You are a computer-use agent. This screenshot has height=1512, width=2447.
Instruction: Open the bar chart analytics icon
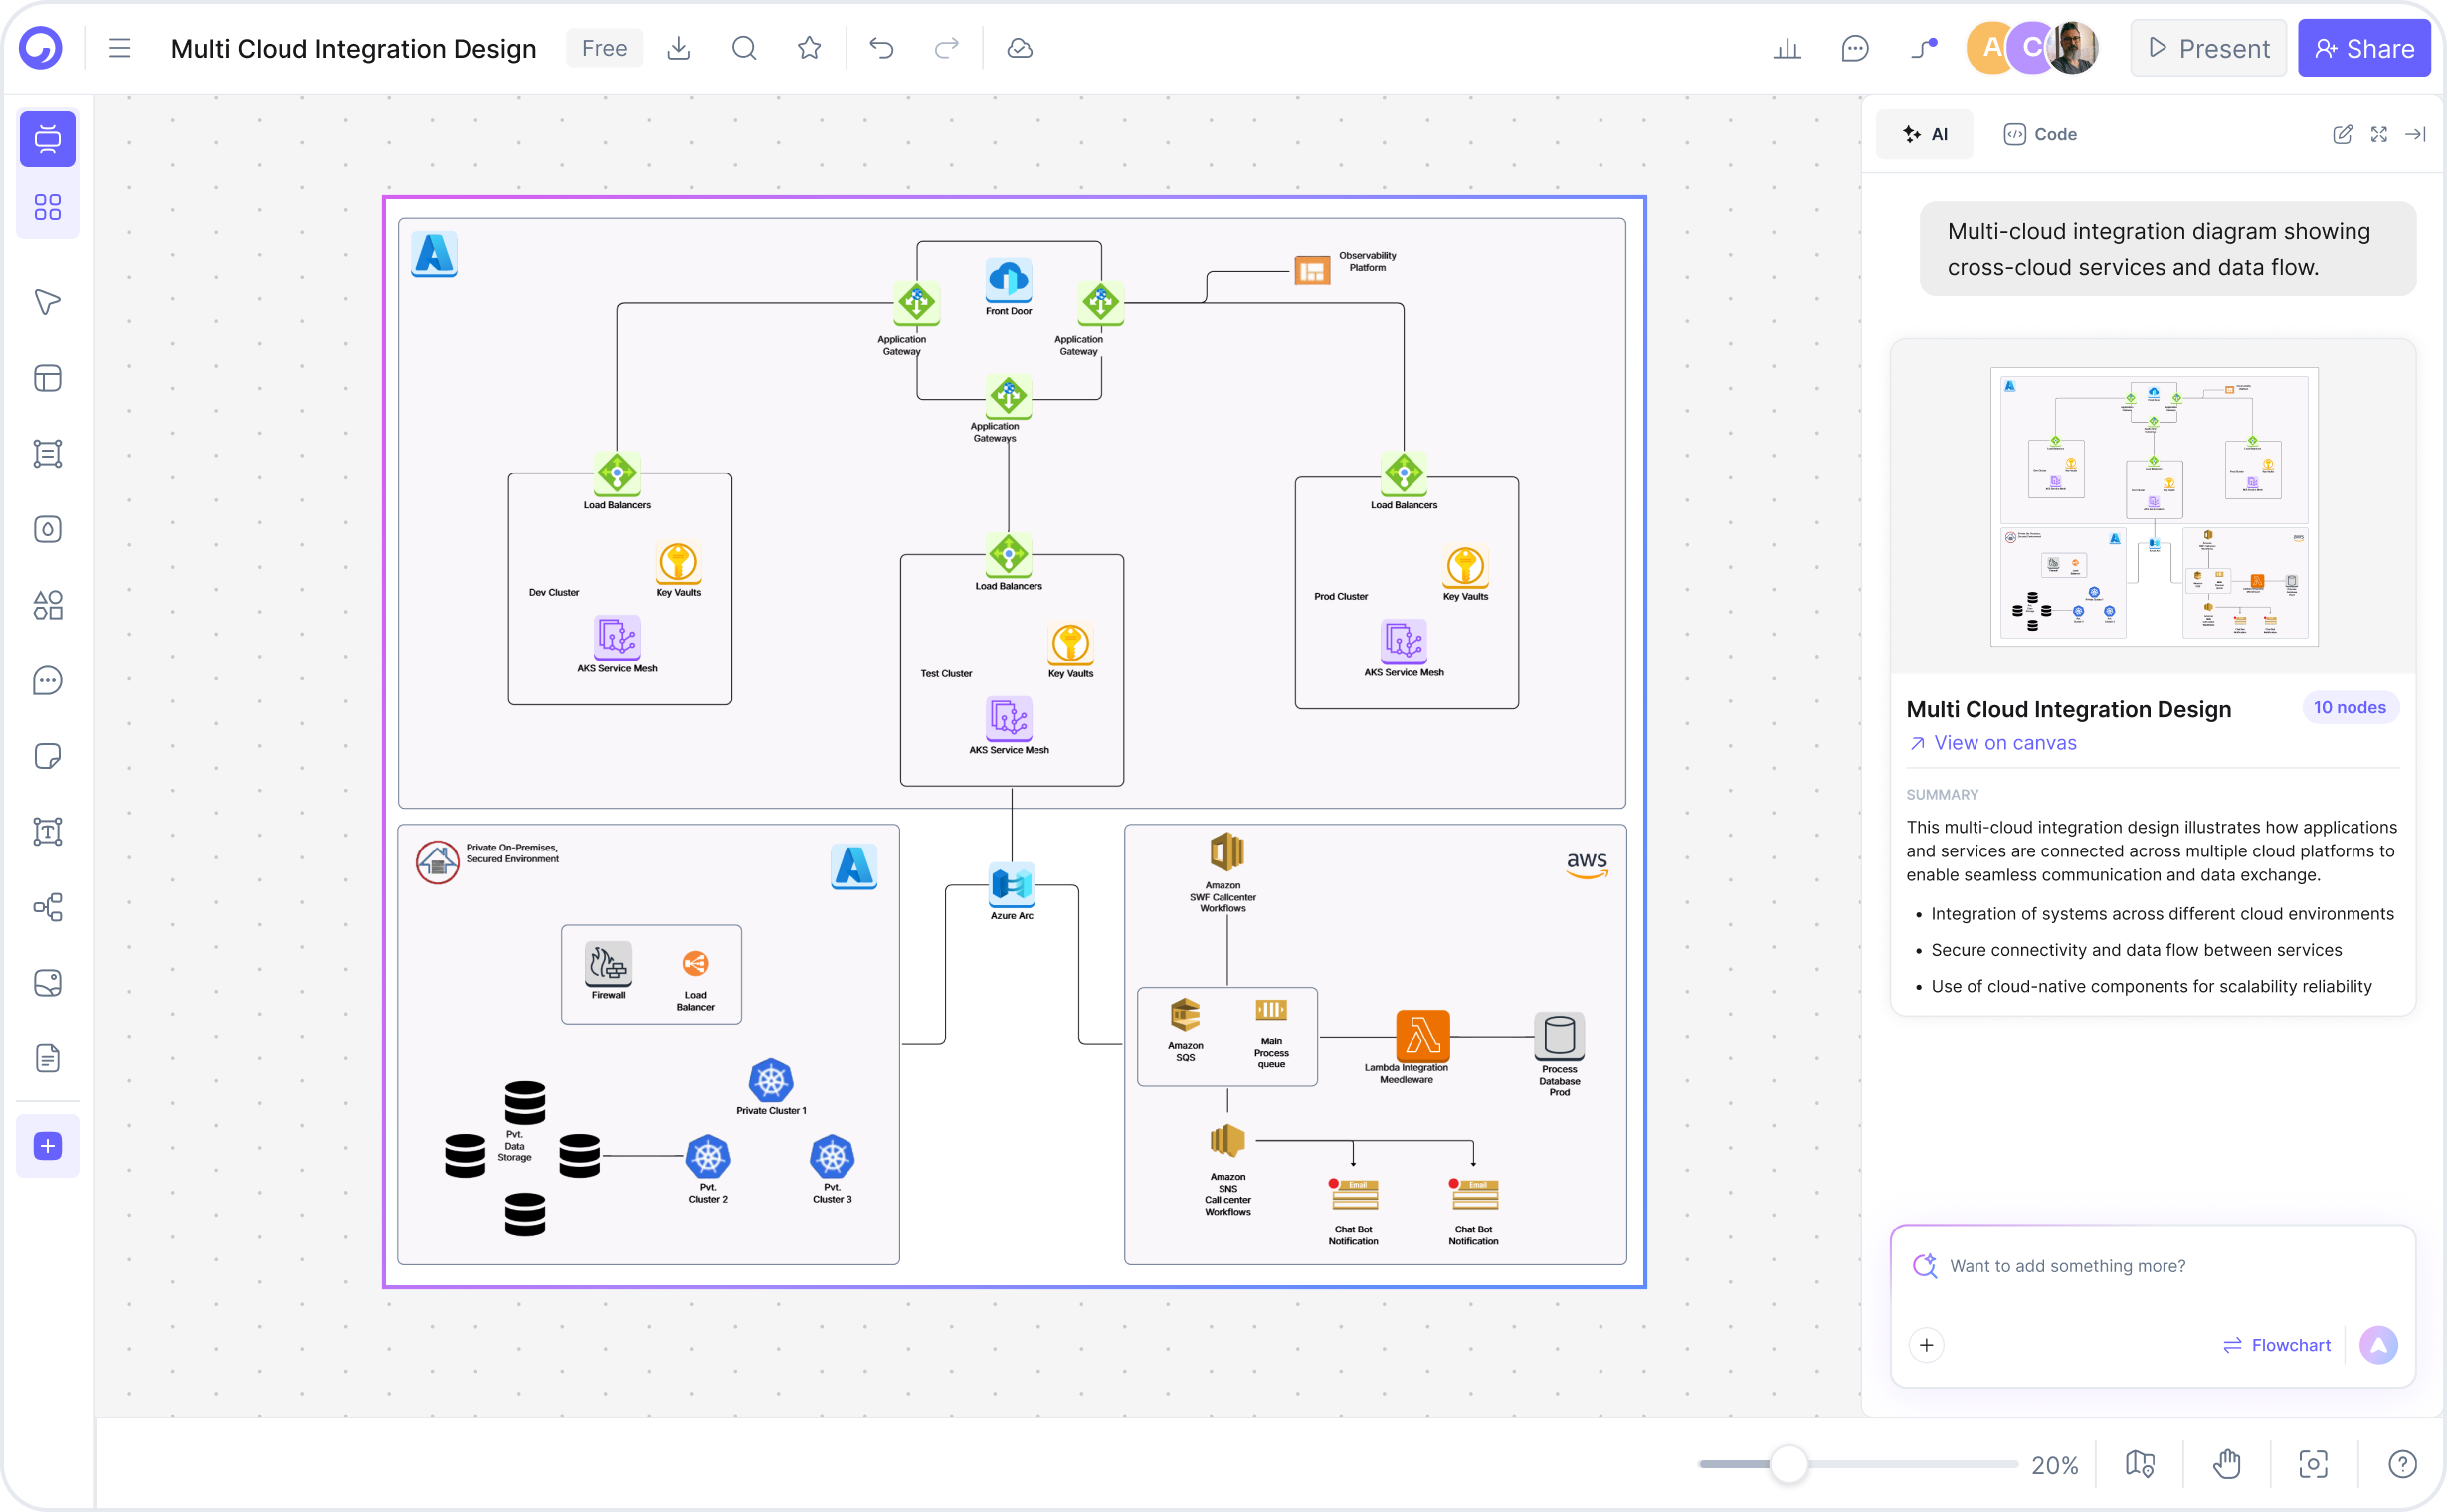click(1787, 48)
